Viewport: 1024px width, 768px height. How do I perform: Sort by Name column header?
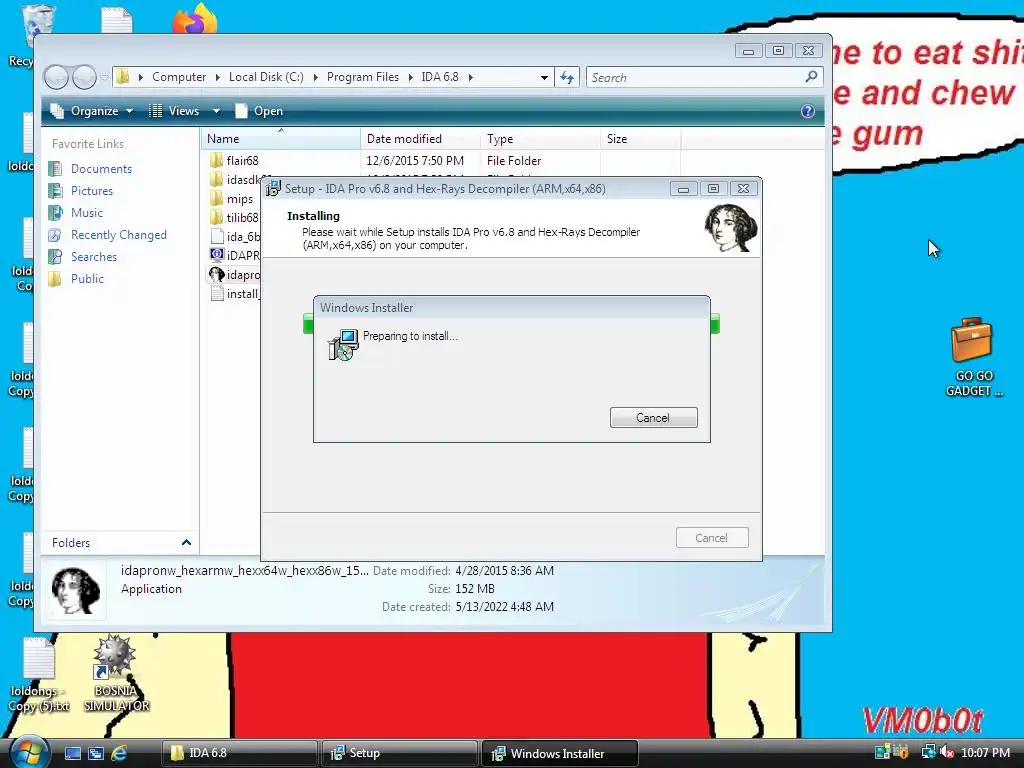coord(281,138)
